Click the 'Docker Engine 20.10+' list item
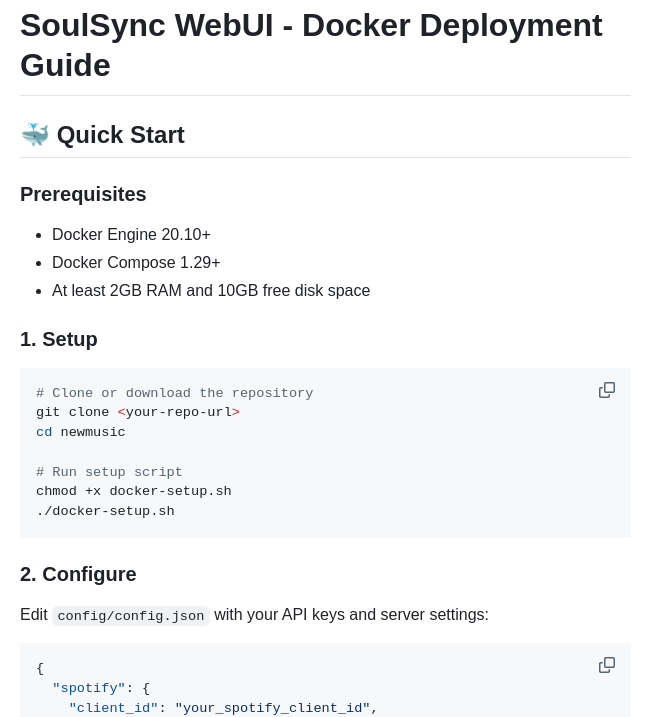The height and width of the screenshot is (717, 651). (131, 234)
